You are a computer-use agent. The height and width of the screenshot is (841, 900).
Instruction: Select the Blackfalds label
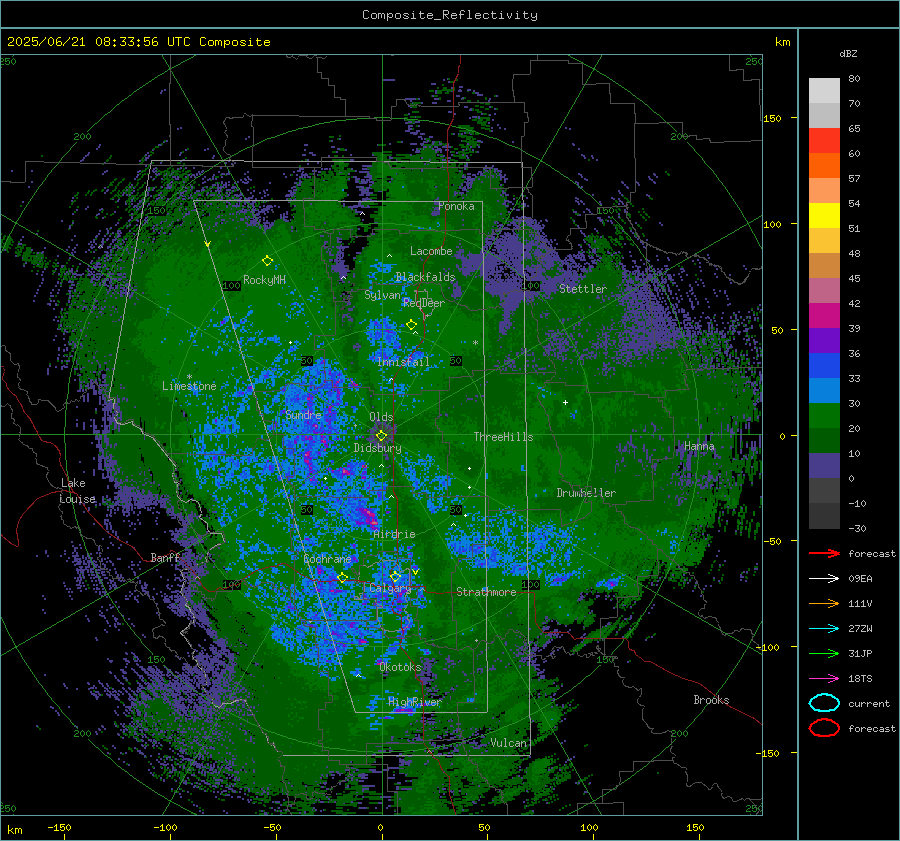coord(425,277)
